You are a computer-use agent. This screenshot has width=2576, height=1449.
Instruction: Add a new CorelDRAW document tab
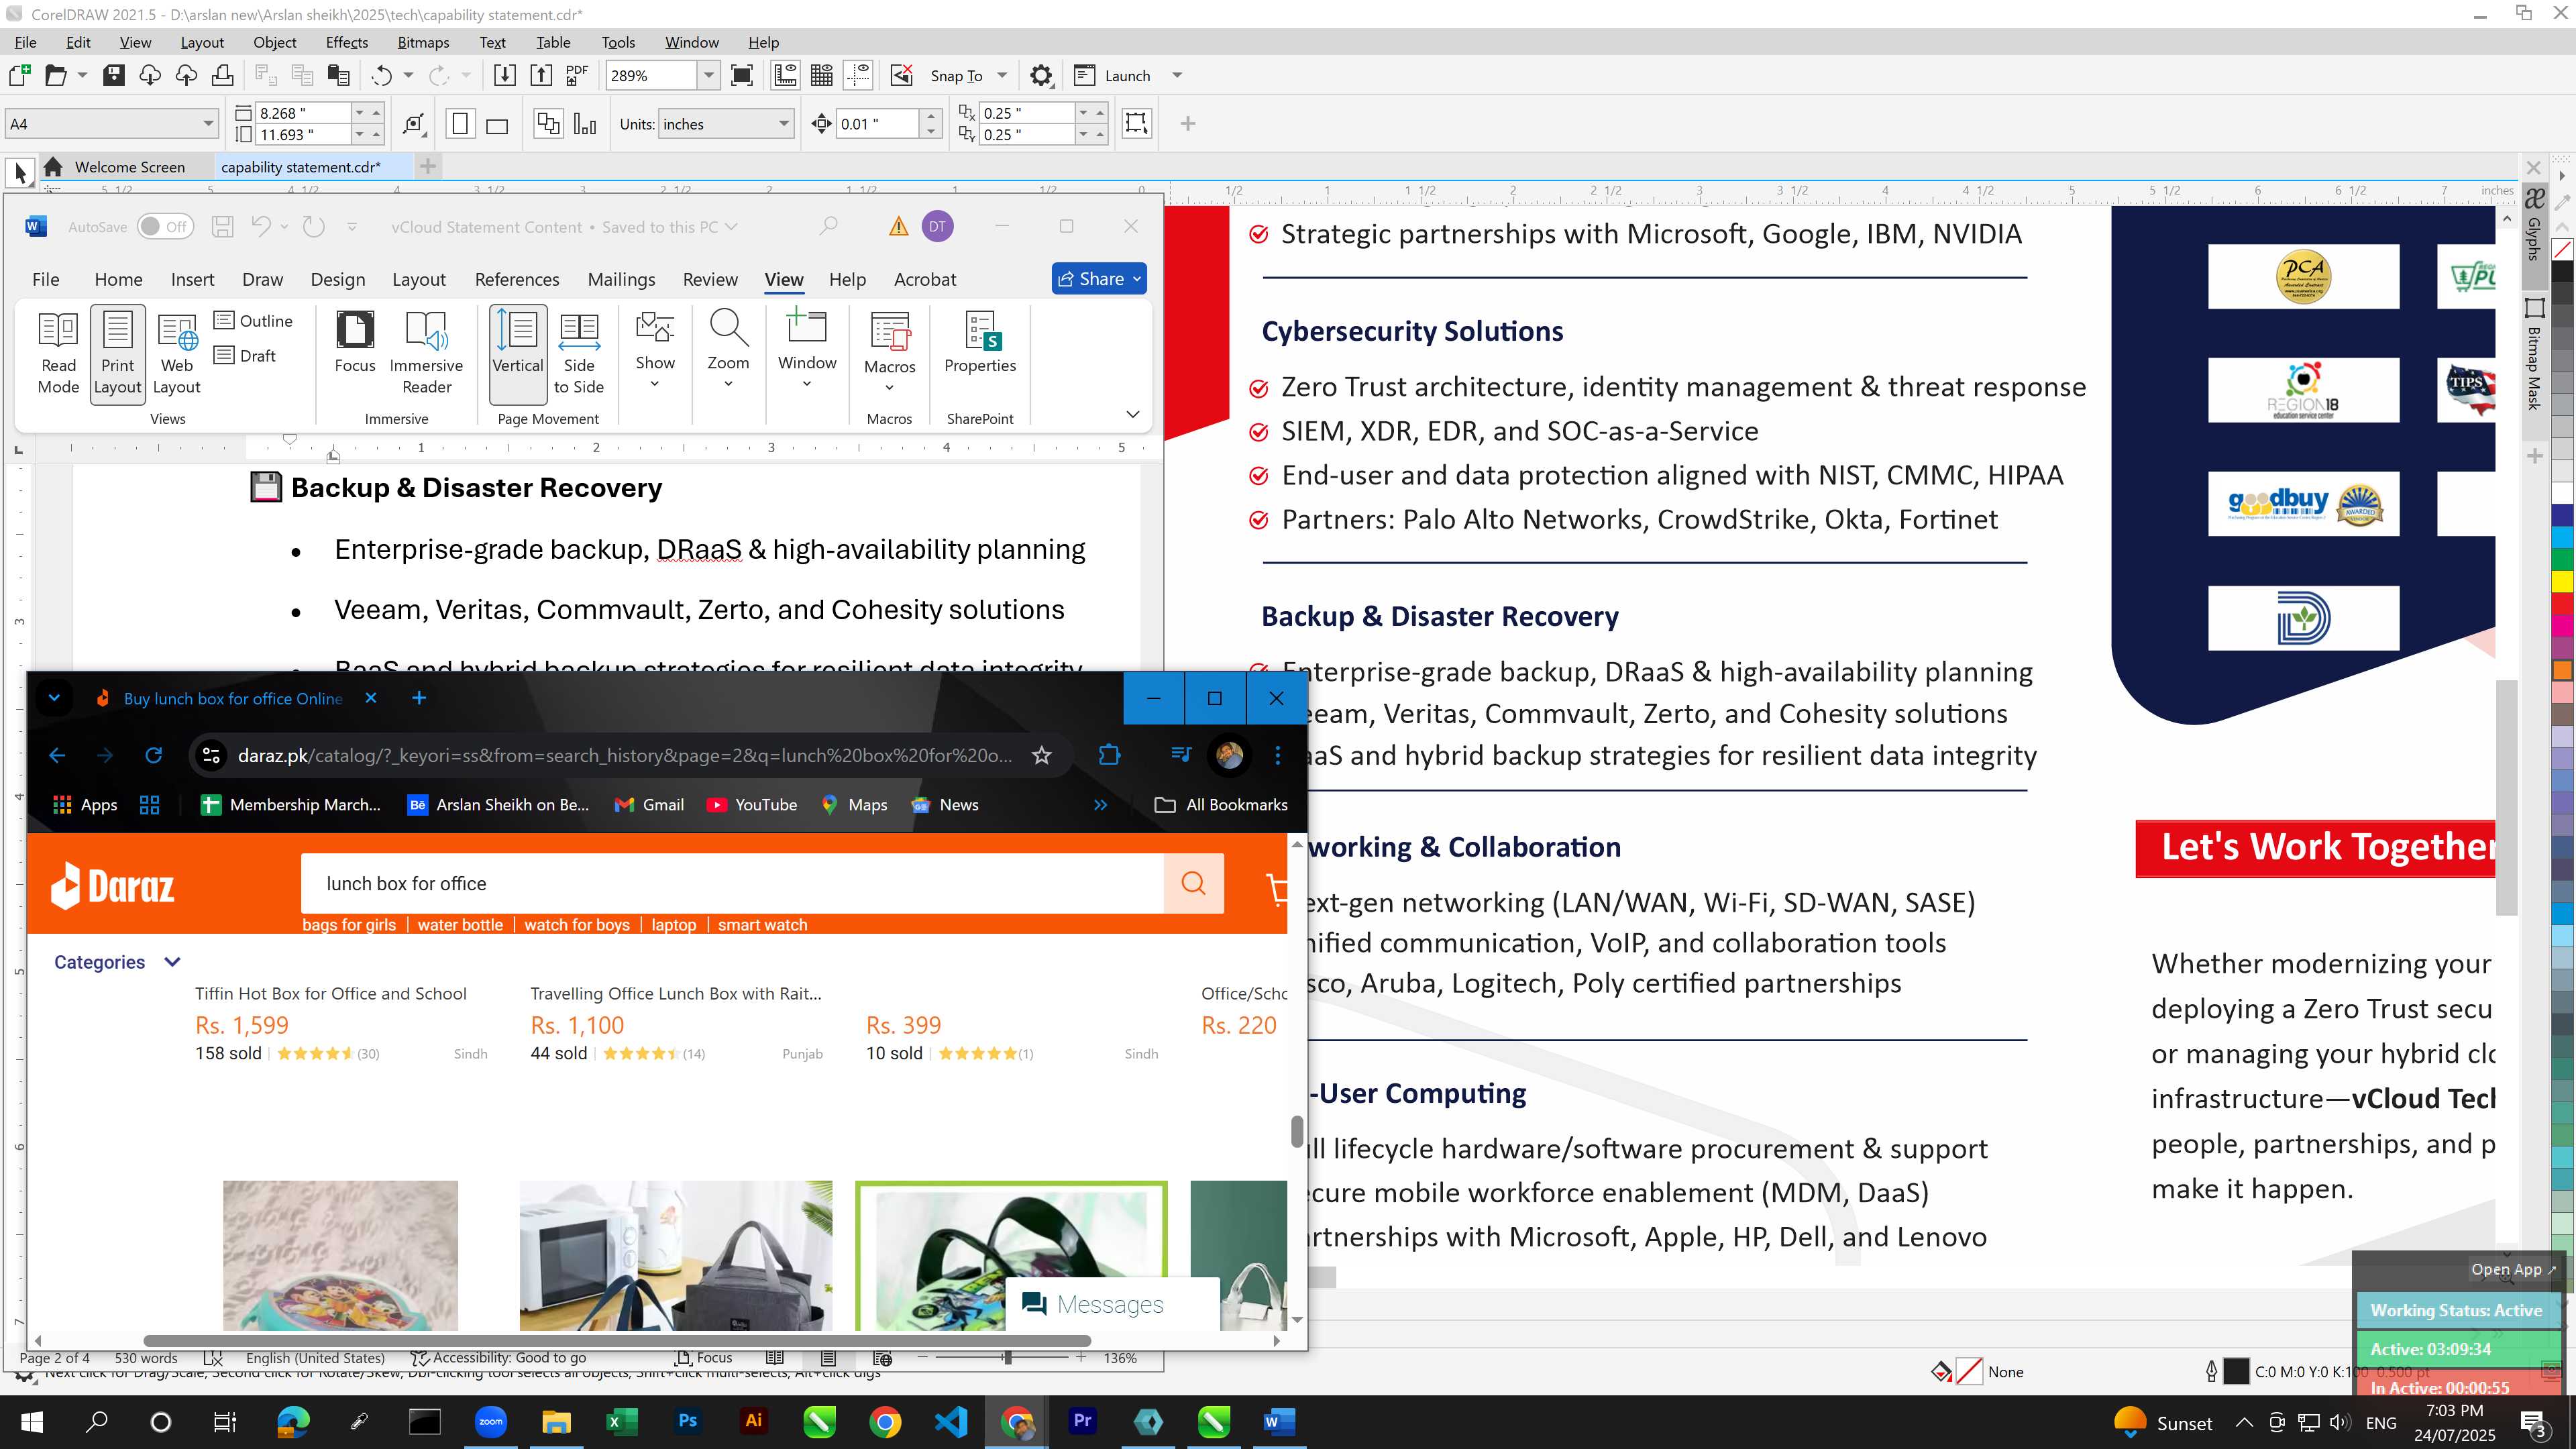[428, 166]
